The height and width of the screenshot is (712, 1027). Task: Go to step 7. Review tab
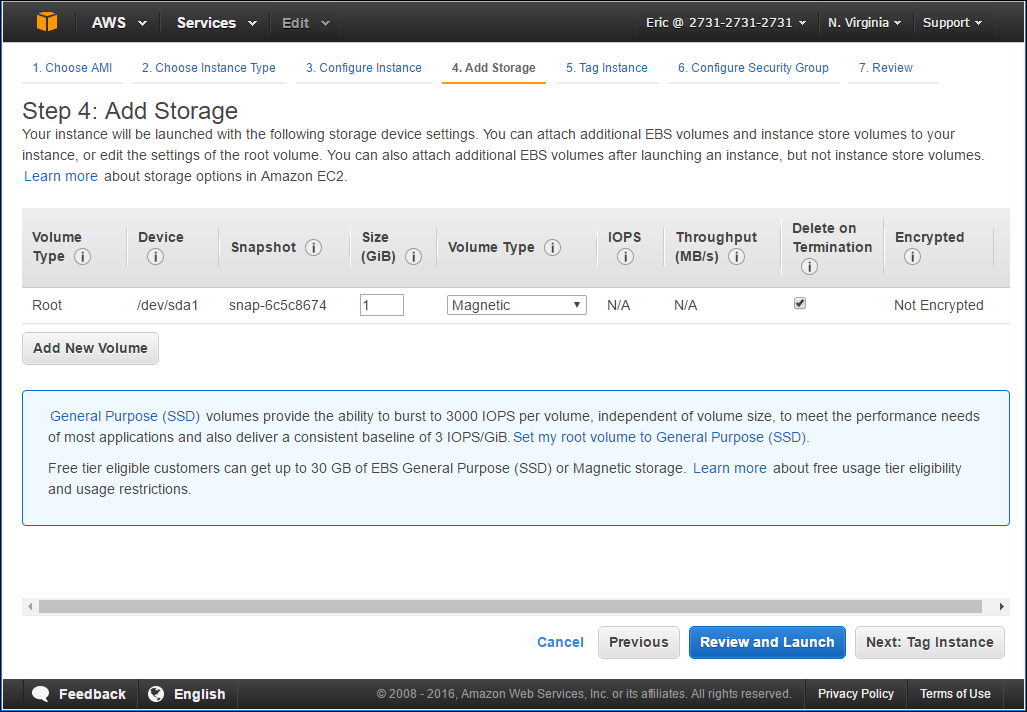(x=886, y=68)
